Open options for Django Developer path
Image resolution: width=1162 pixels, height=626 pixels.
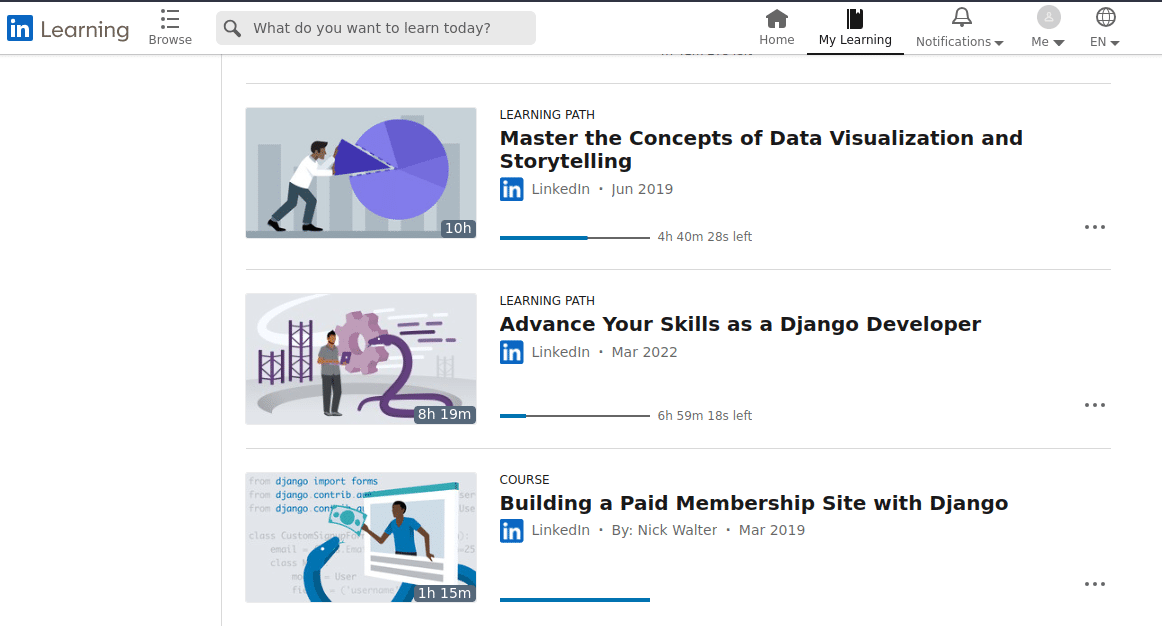(x=1095, y=405)
